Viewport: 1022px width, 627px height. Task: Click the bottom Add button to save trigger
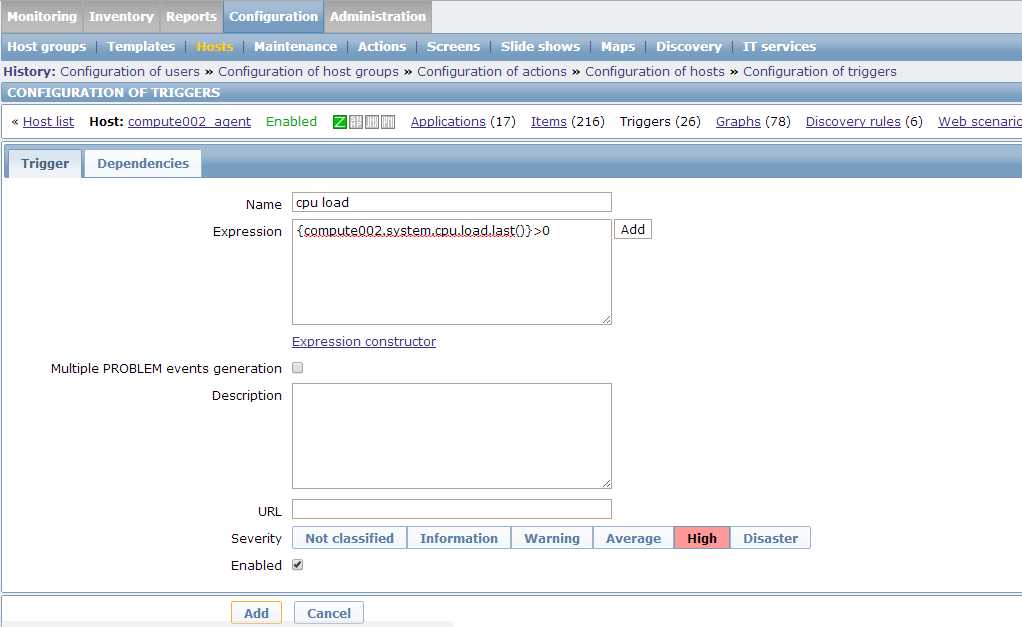tap(256, 613)
